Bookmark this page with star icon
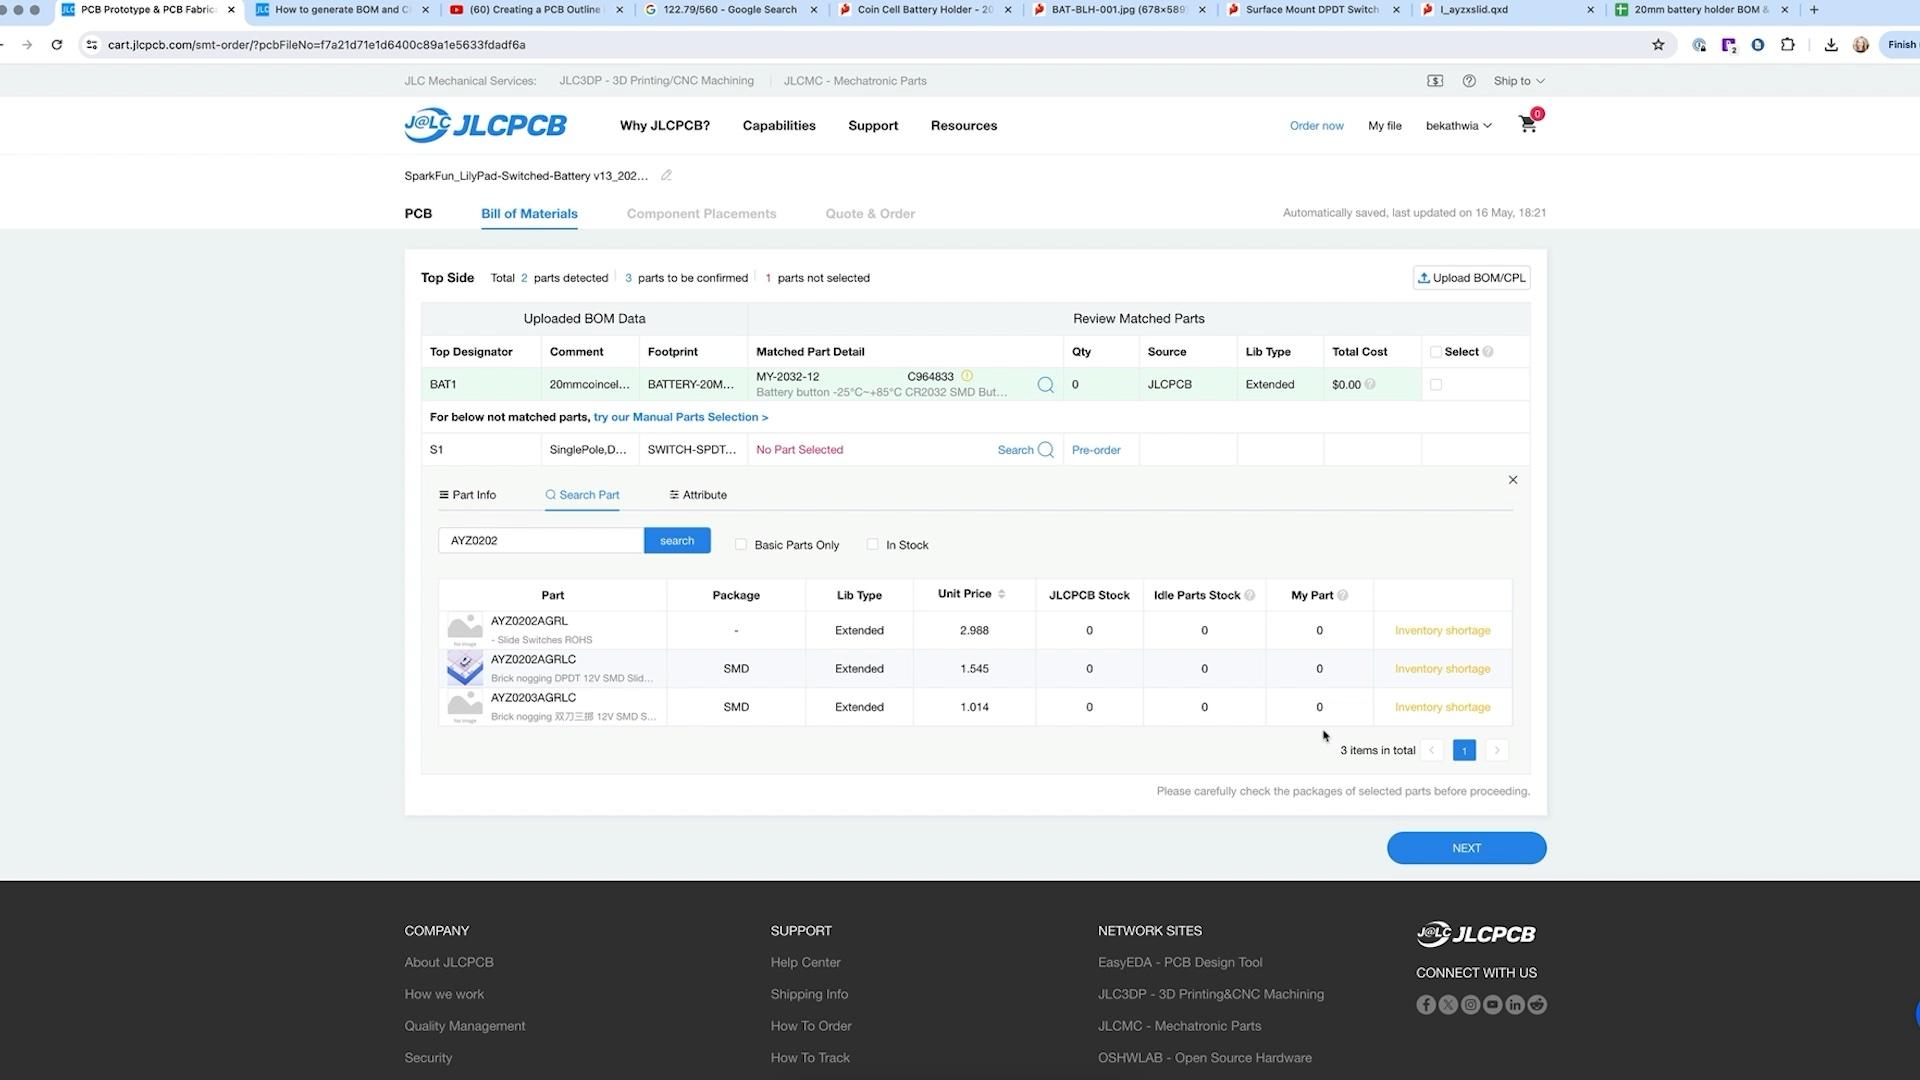The width and height of the screenshot is (1920, 1080). [x=1658, y=45]
